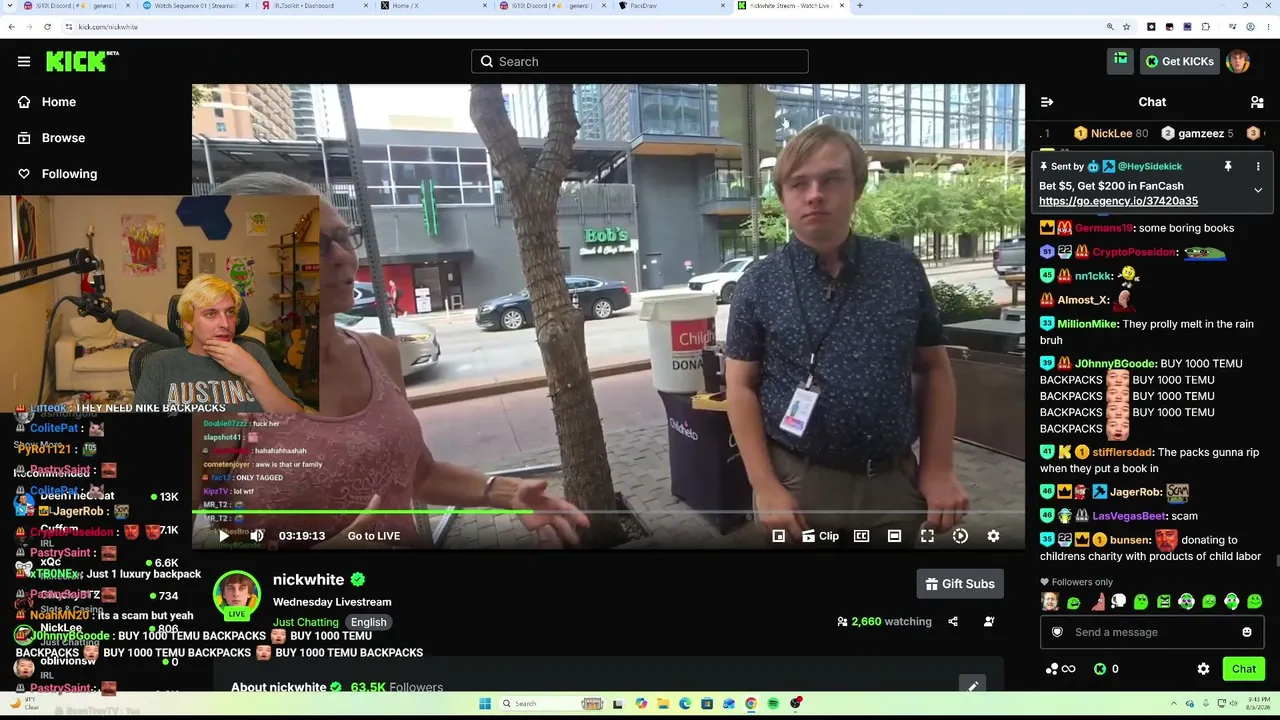
Task: Open a new browser tab
Action: point(860,5)
